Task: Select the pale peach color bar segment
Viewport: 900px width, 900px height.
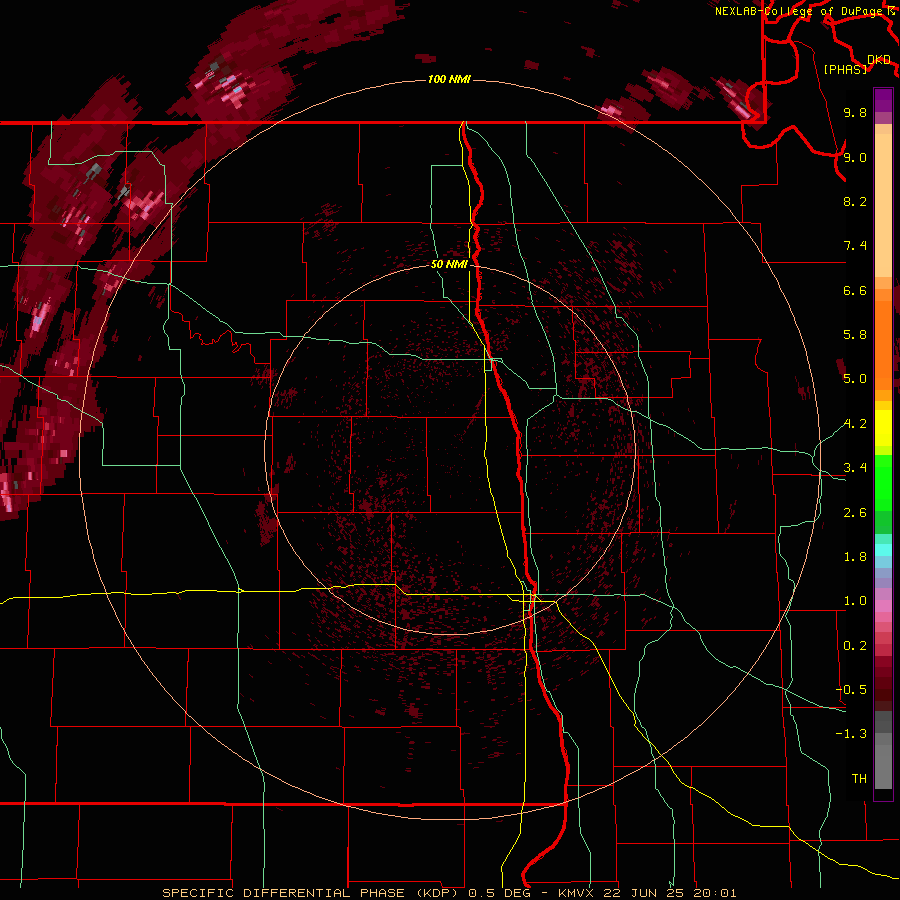Action: (883, 205)
